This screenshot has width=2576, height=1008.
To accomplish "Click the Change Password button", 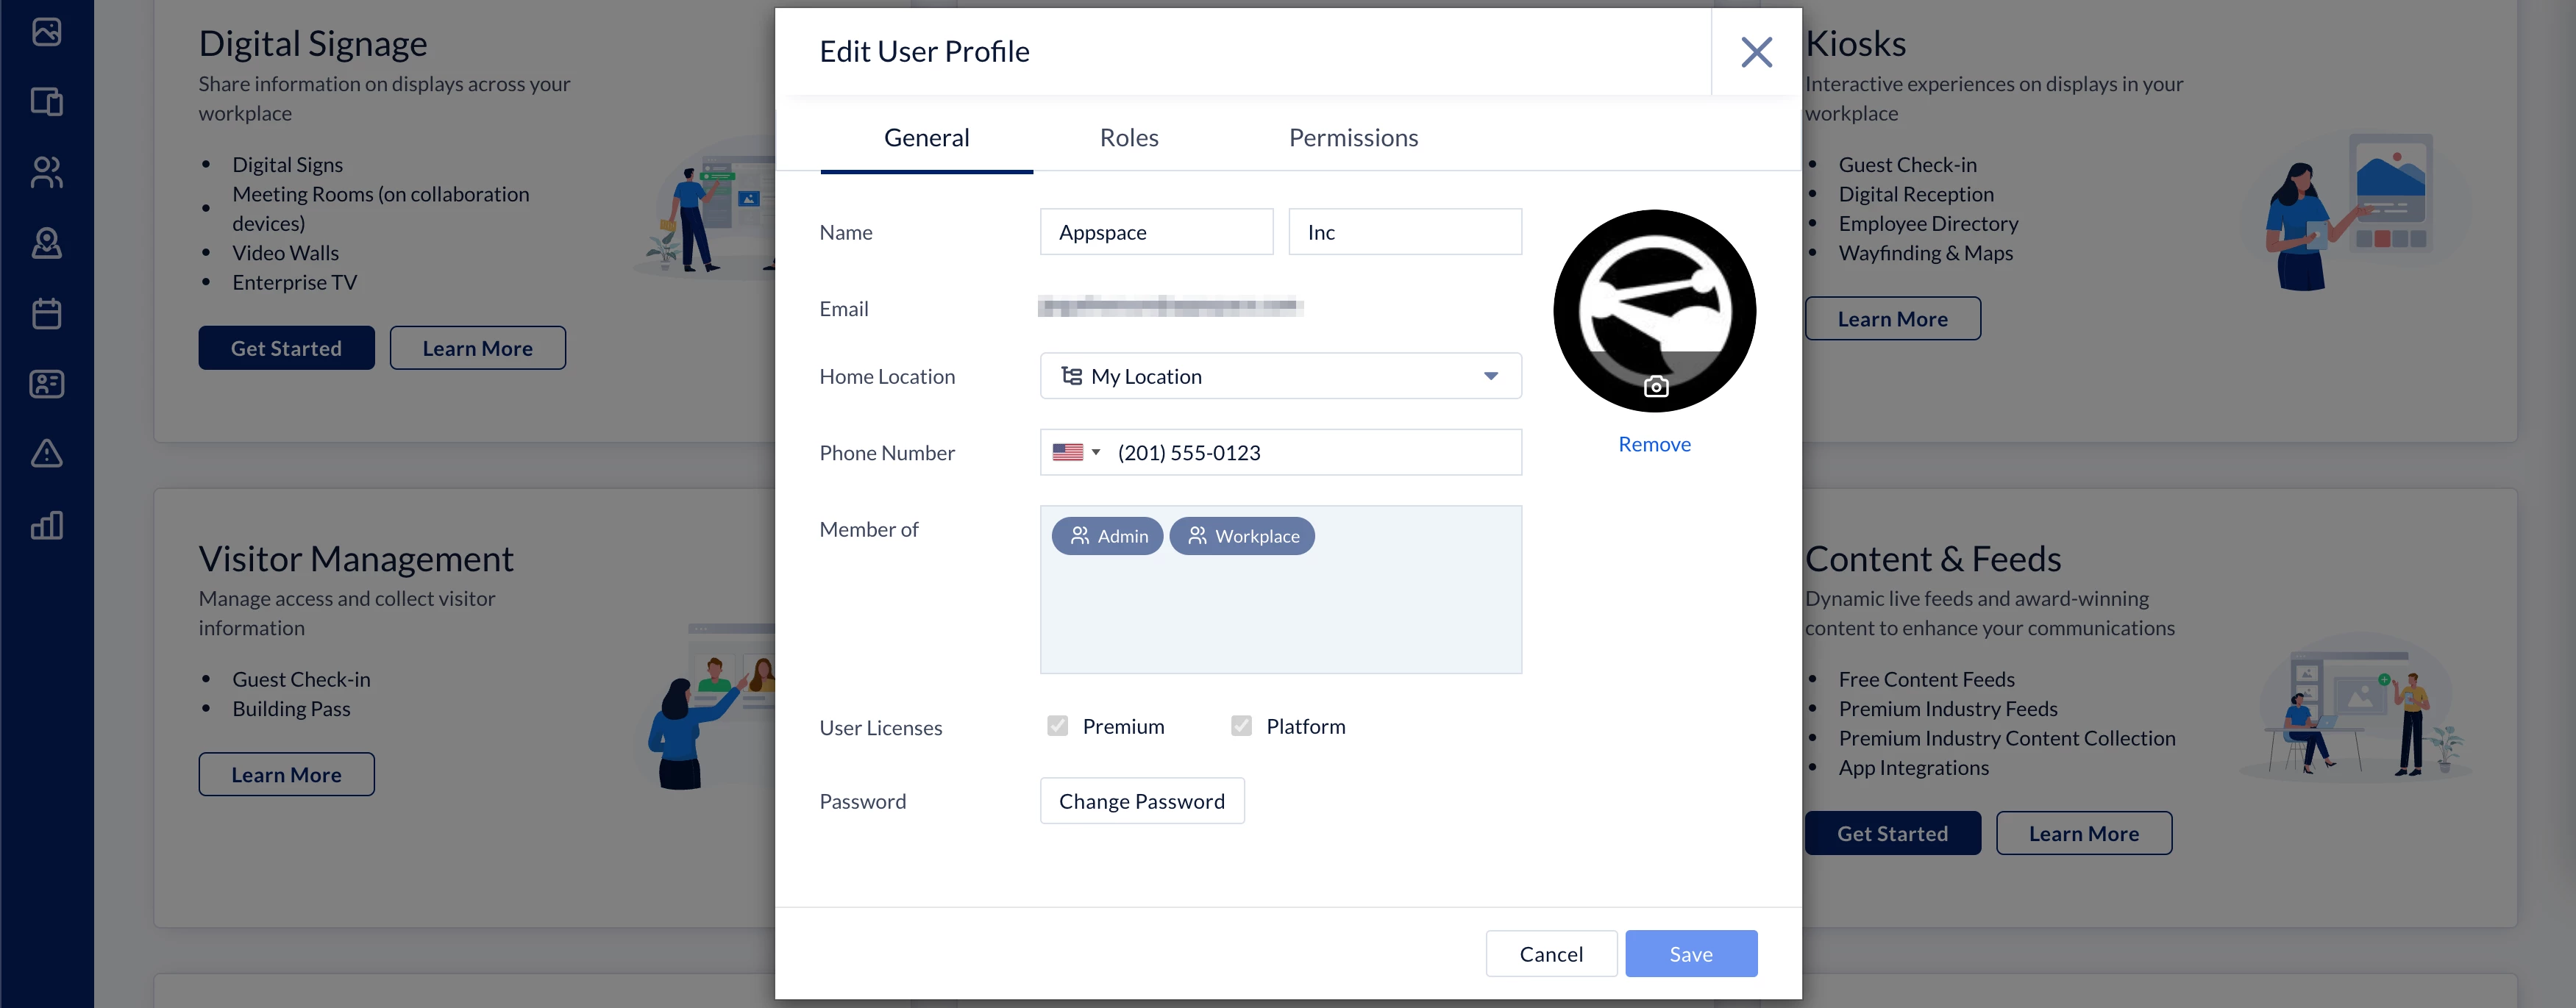I will pyautogui.click(x=1141, y=801).
